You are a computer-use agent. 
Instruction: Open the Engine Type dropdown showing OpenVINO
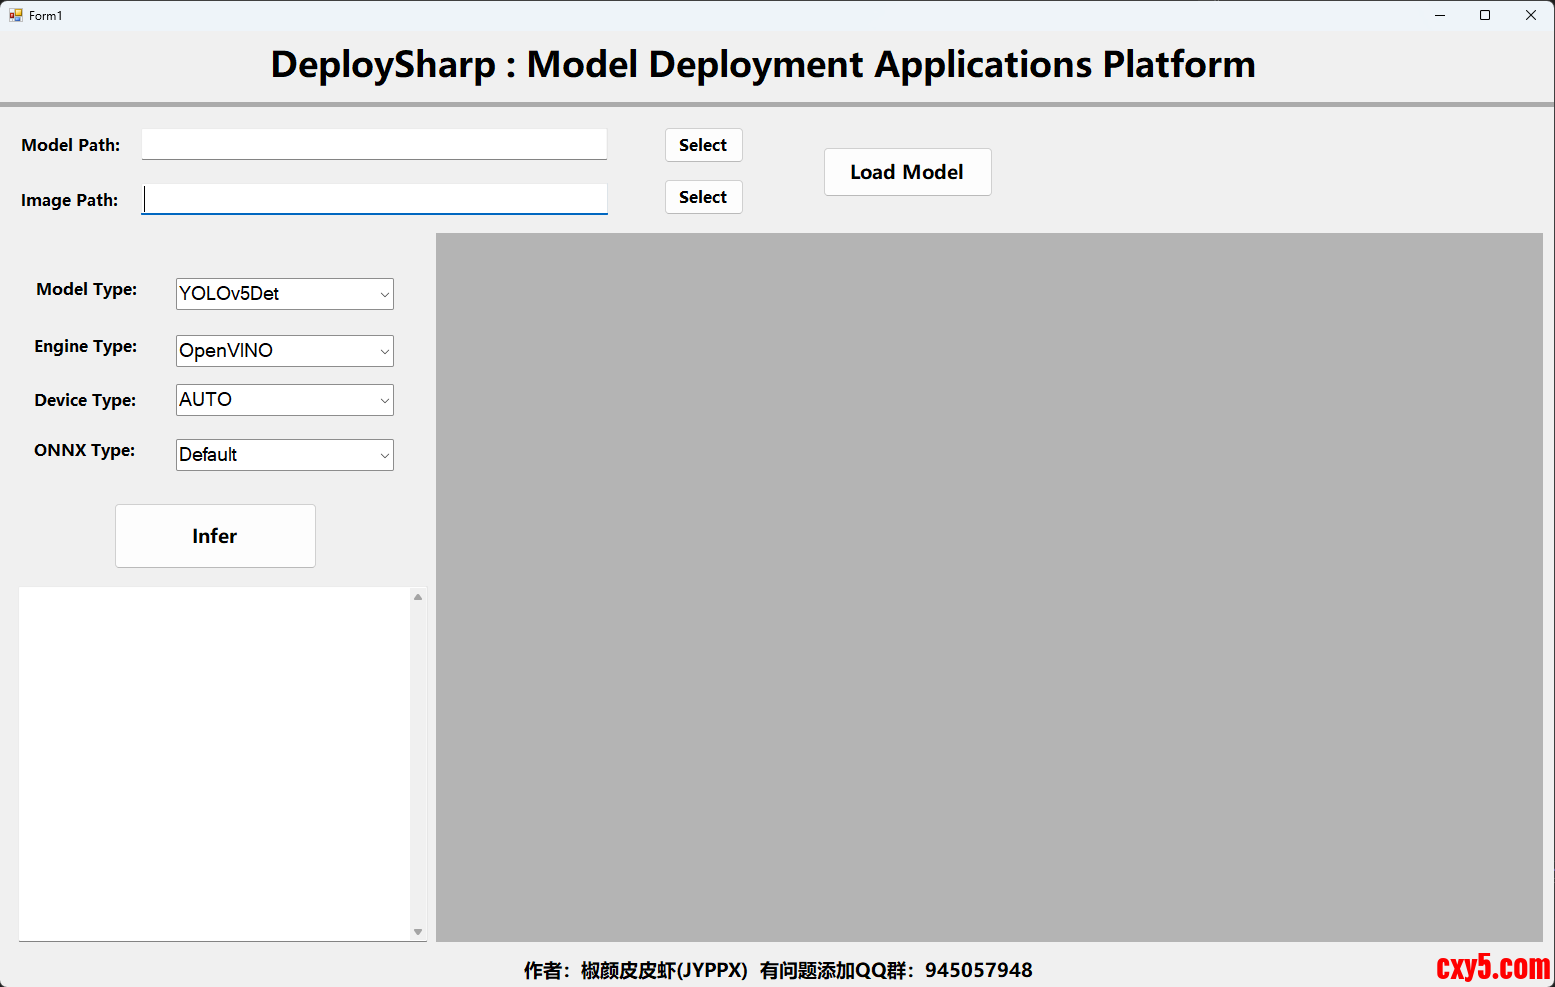pos(284,351)
